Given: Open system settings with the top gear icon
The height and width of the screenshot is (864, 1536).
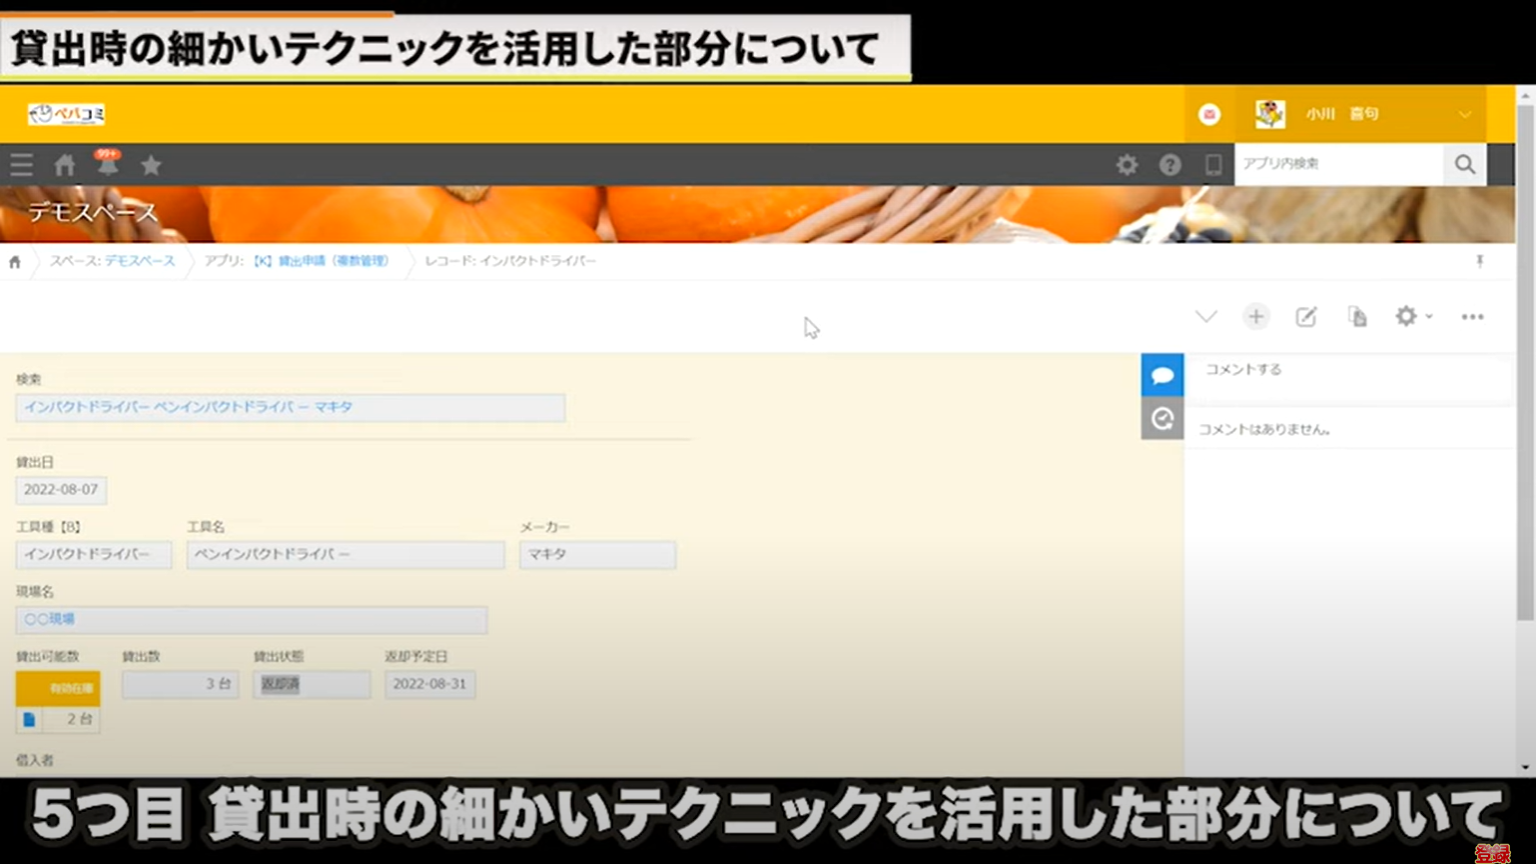Looking at the screenshot, I should click(x=1127, y=164).
